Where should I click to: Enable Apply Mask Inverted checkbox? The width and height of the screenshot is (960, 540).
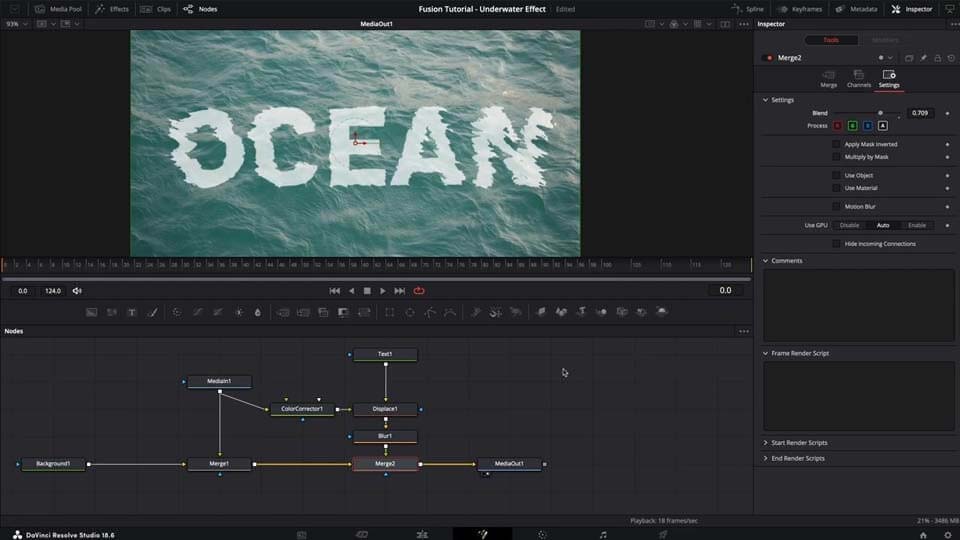pyautogui.click(x=836, y=144)
